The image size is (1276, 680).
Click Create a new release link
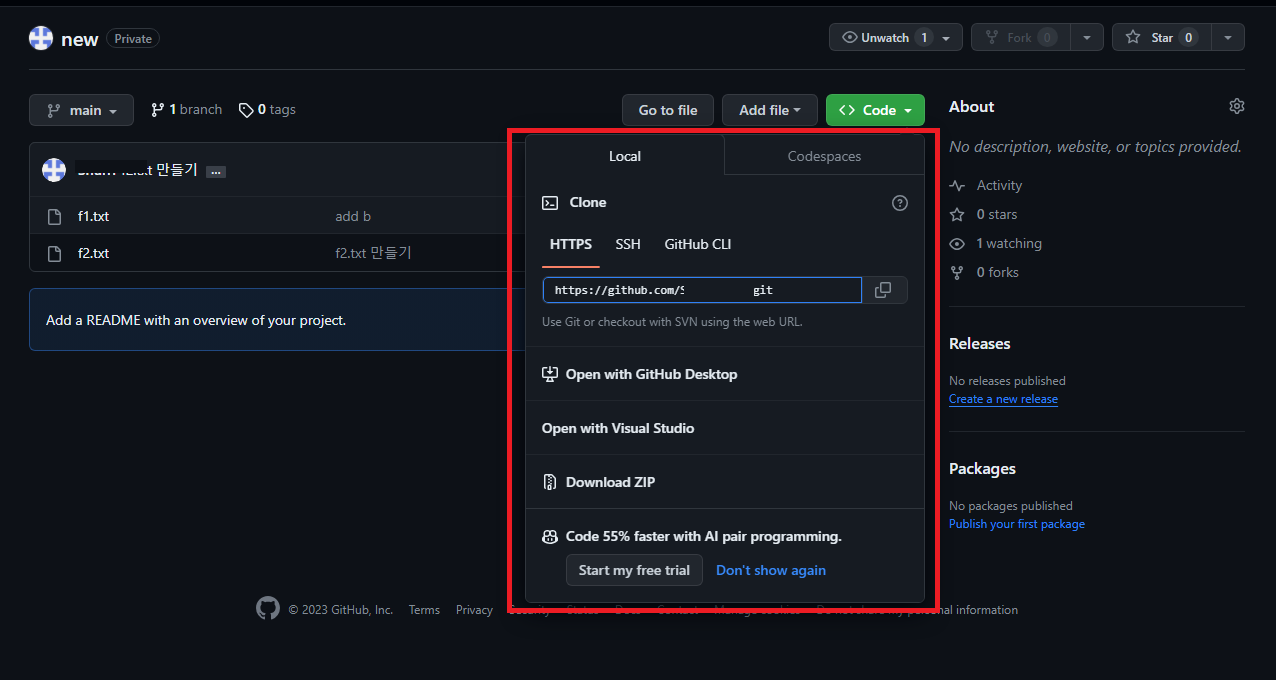[1003, 399]
